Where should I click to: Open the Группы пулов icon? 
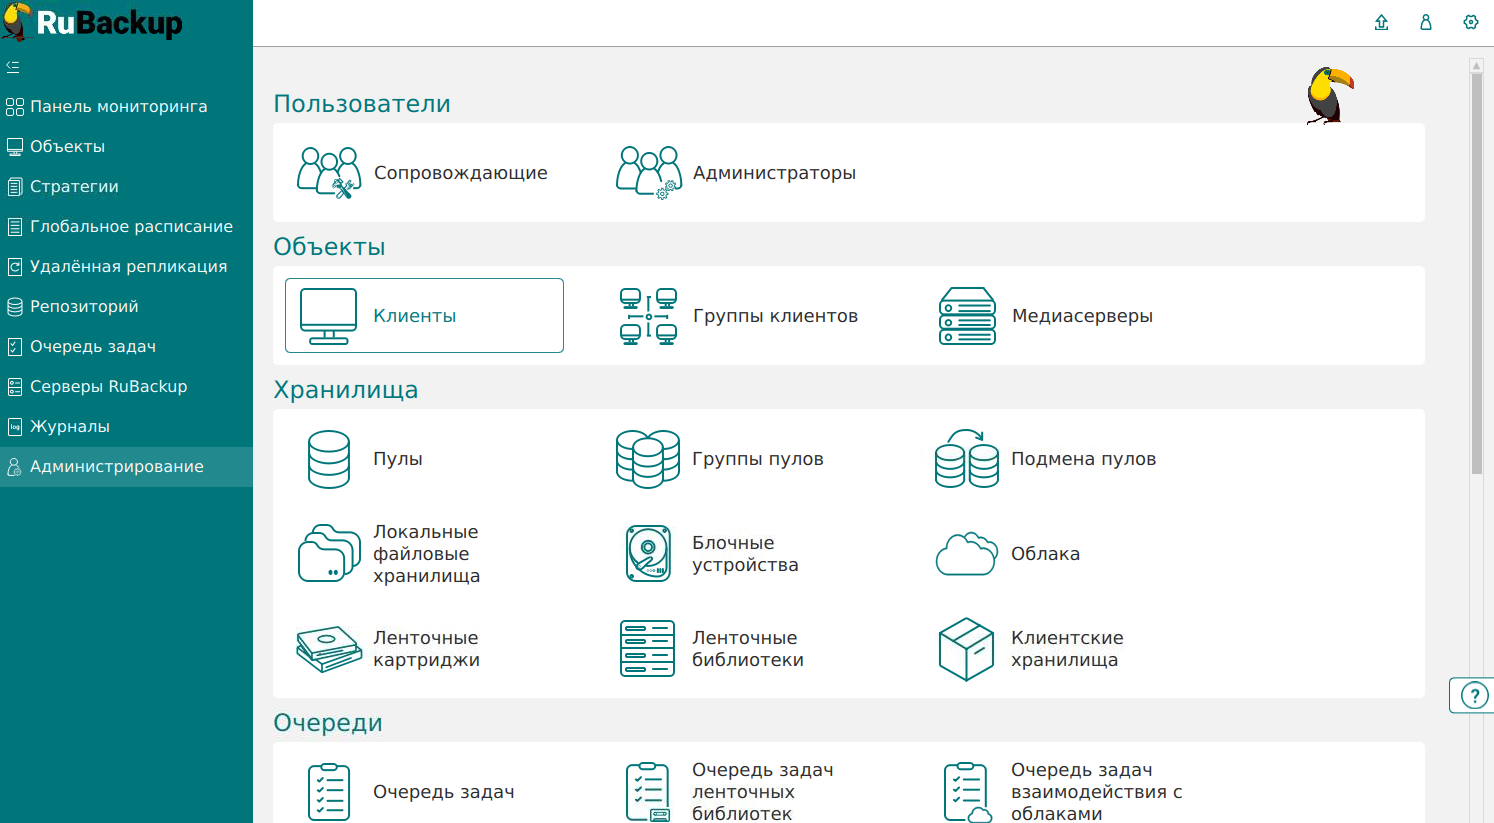pyautogui.click(x=647, y=459)
